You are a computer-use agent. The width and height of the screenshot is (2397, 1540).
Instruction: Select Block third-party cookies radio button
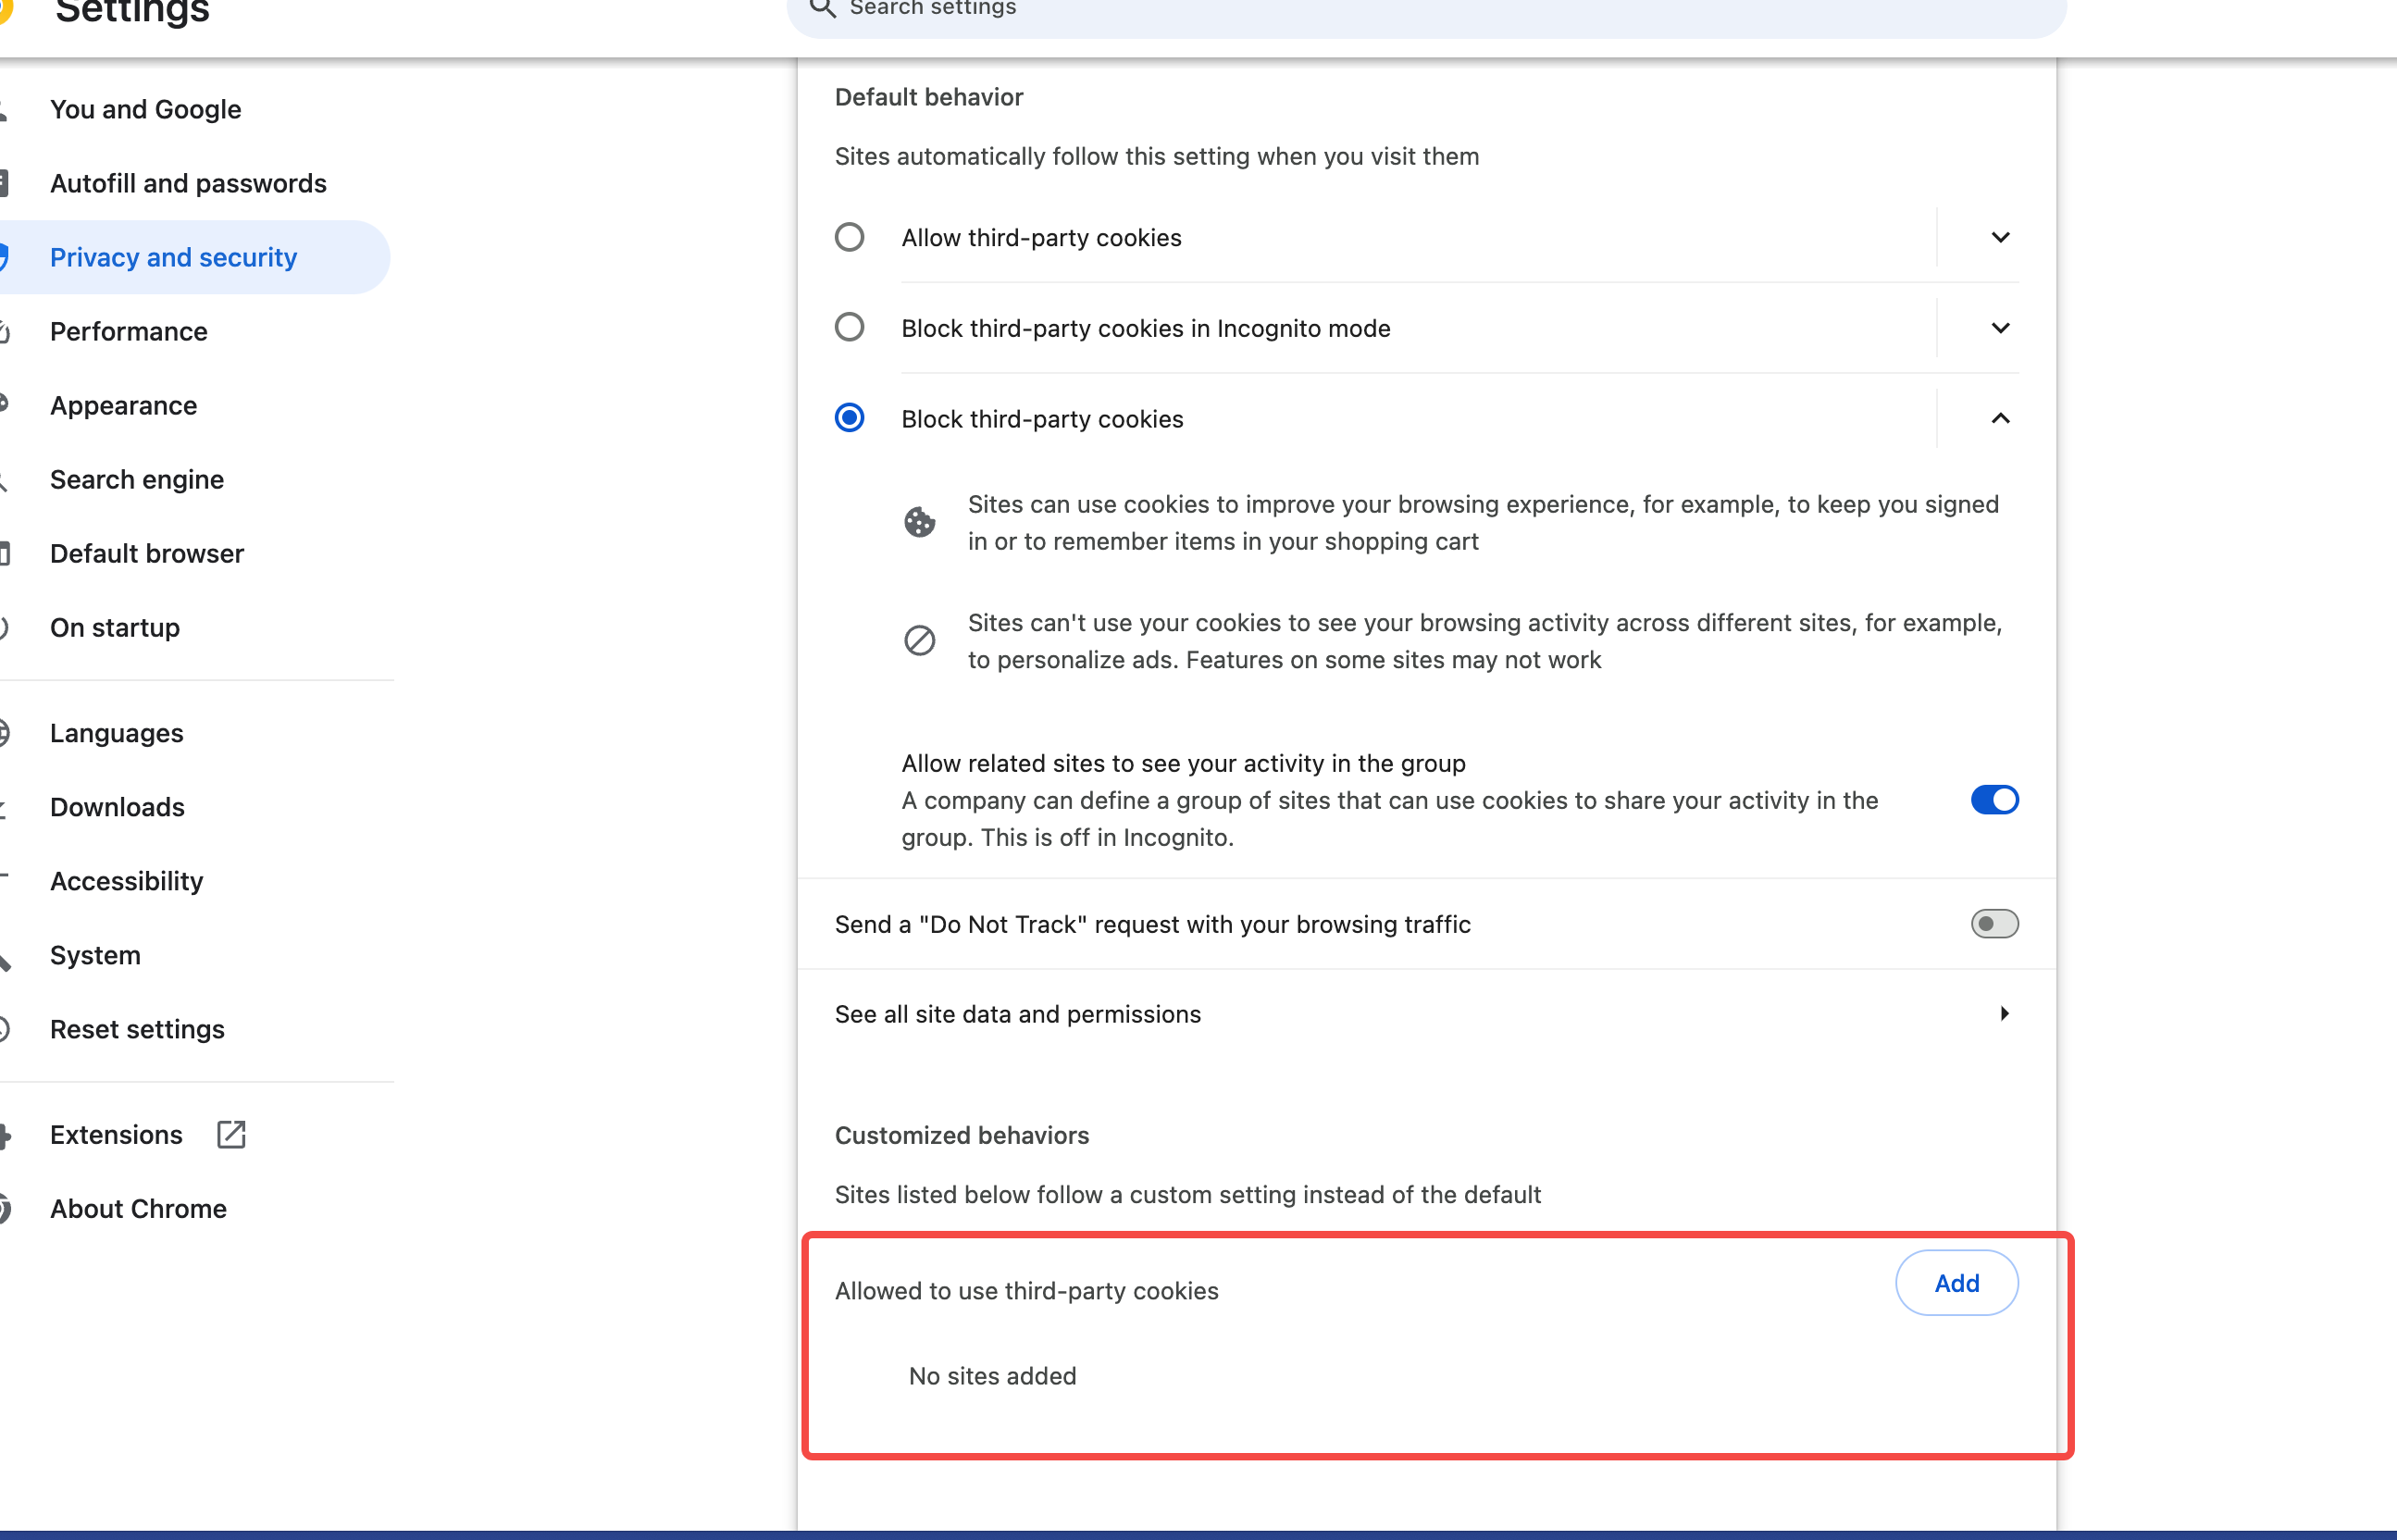tap(849, 417)
